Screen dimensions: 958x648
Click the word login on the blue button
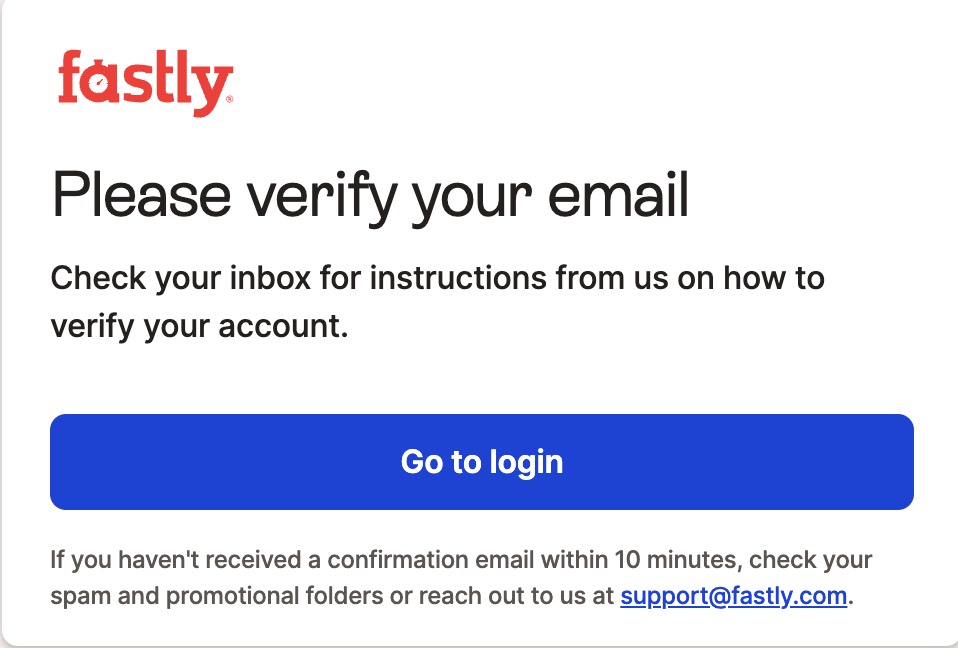(526, 462)
